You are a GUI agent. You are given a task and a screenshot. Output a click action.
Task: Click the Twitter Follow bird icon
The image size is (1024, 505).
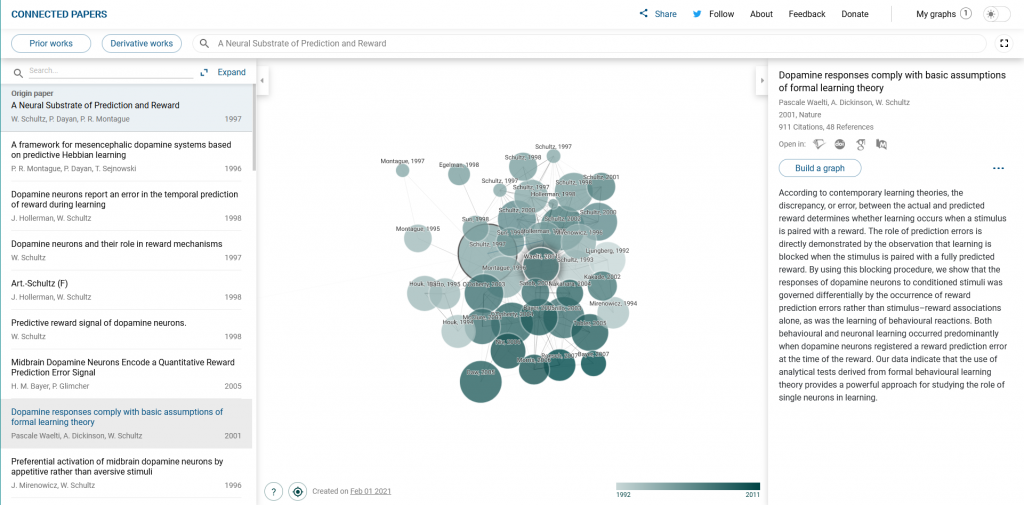click(x=698, y=14)
